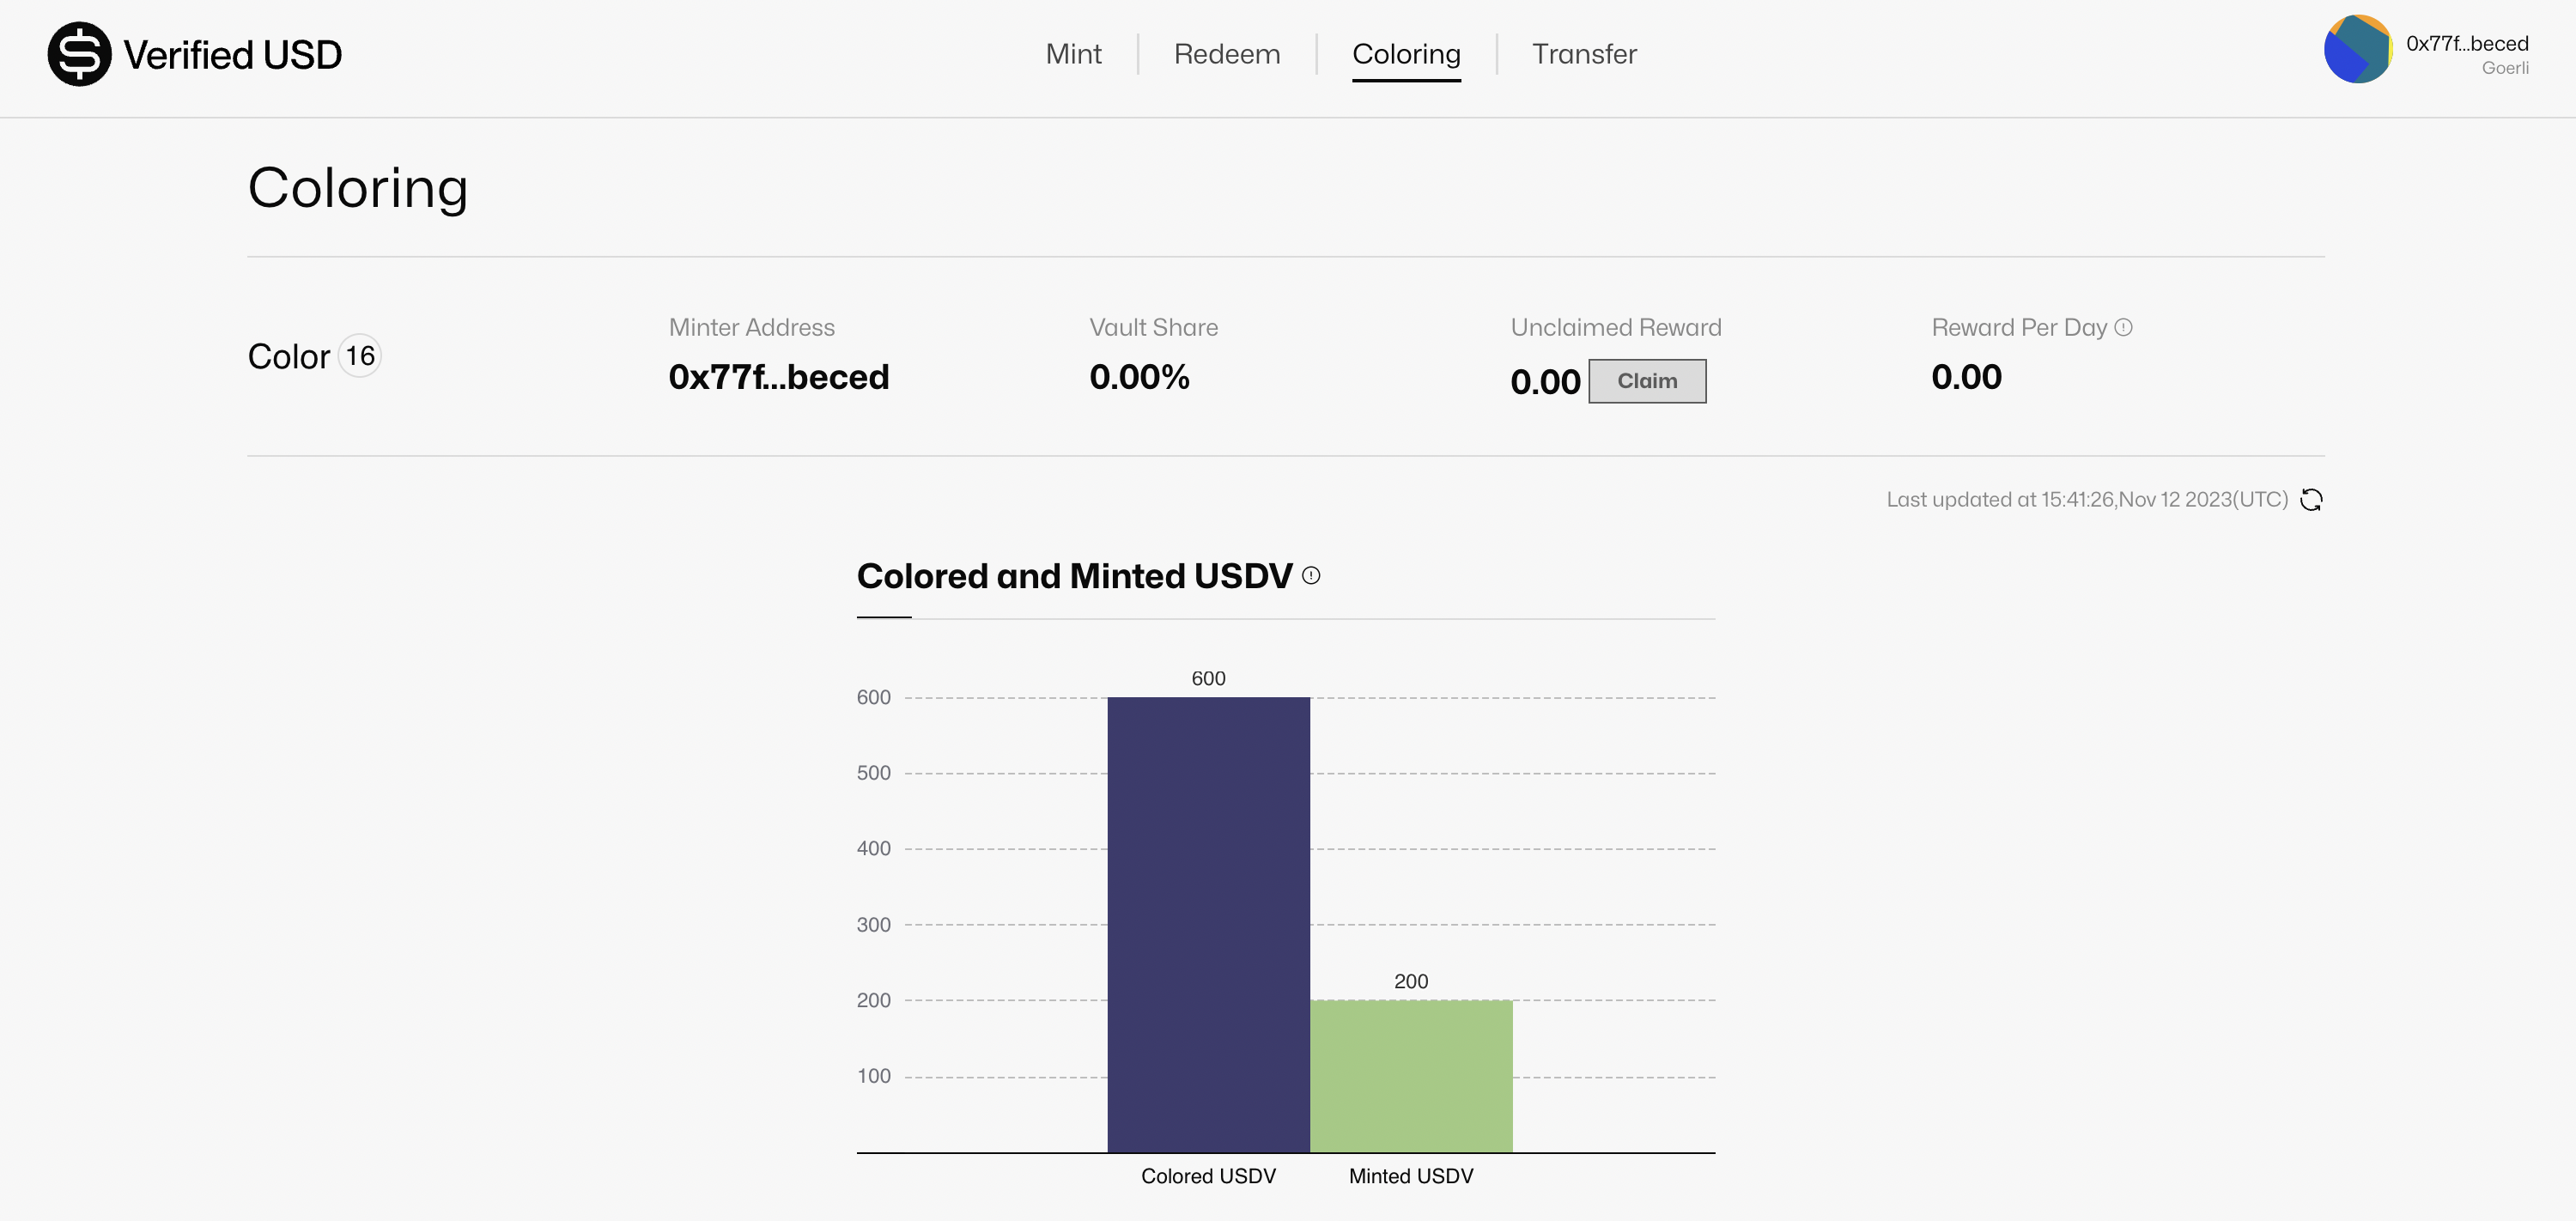2576x1221 pixels.
Task: Click the refresh icon beside Last updated
Action: pos(2311,500)
